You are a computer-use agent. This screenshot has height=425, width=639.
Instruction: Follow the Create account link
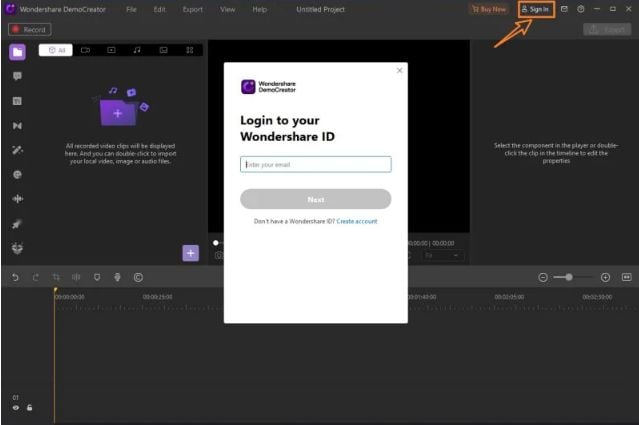coord(357,221)
